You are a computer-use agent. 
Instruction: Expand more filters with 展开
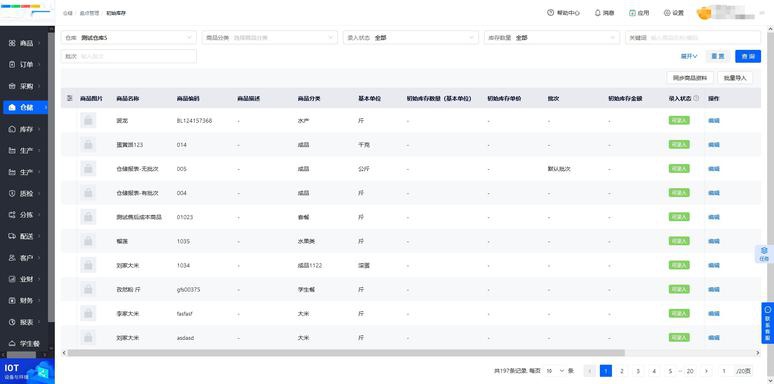[x=689, y=56]
